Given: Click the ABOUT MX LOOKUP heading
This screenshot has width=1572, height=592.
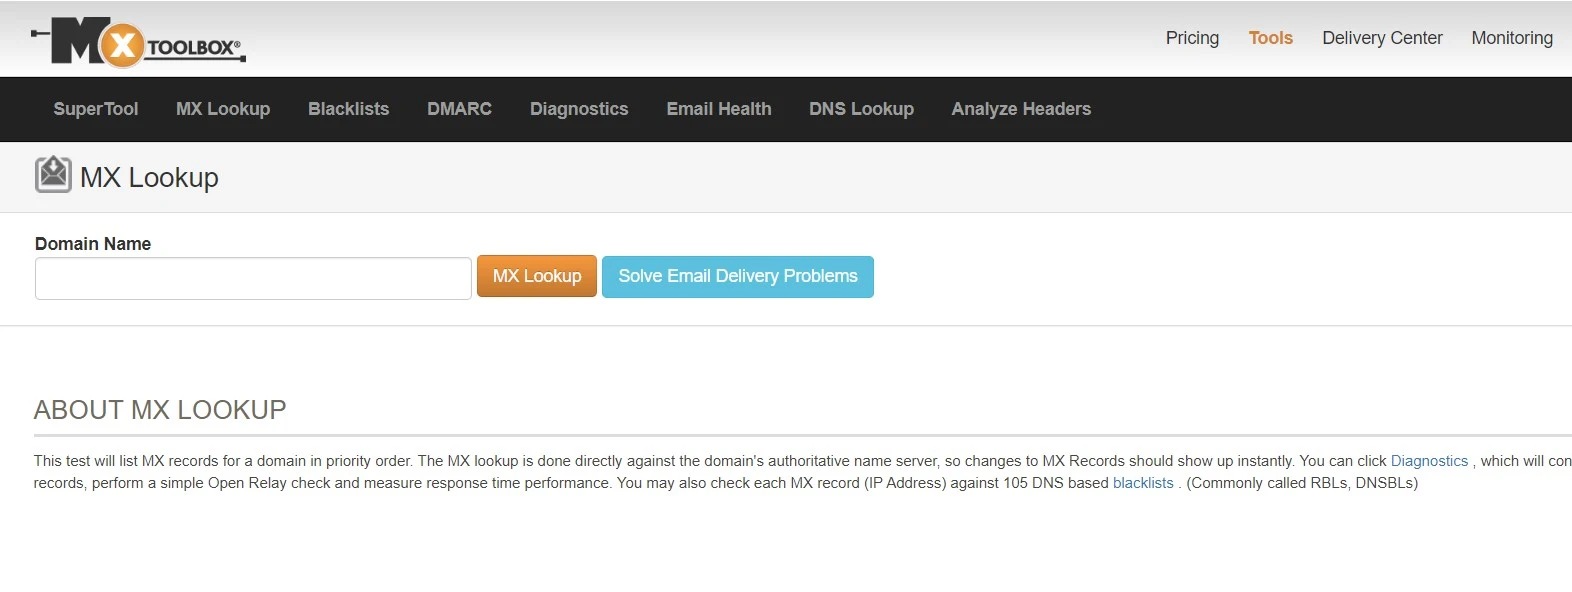Looking at the screenshot, I should coord(160,410).
